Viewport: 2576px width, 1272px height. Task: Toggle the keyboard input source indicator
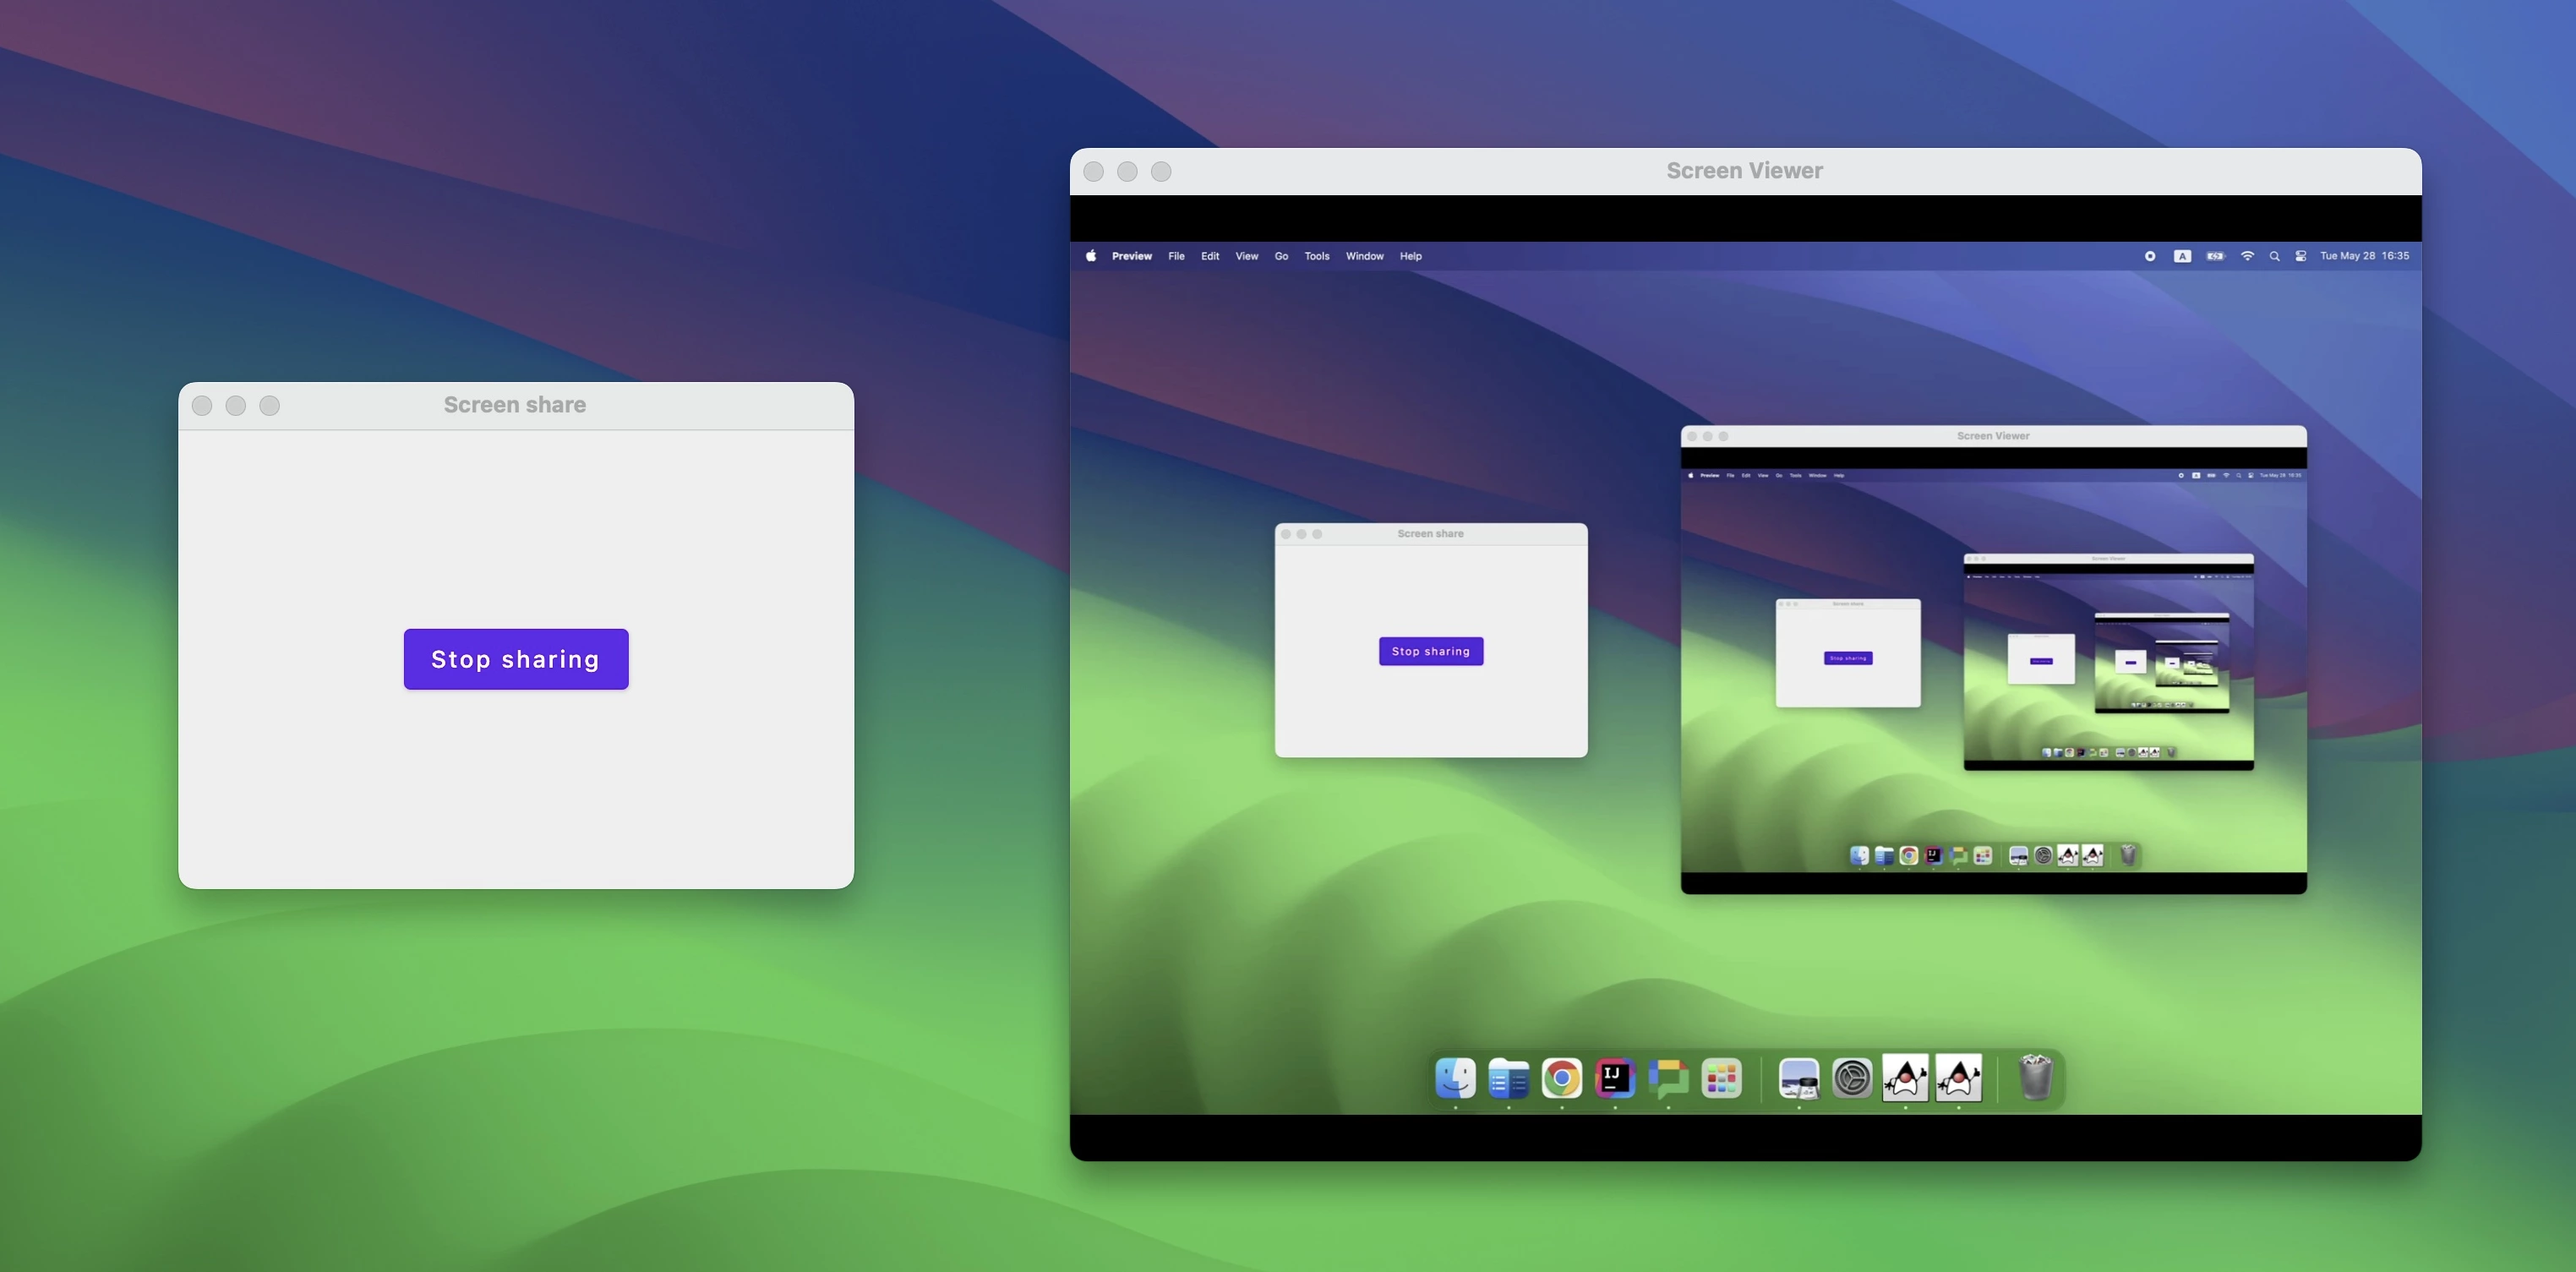[x=2180, y=254]
